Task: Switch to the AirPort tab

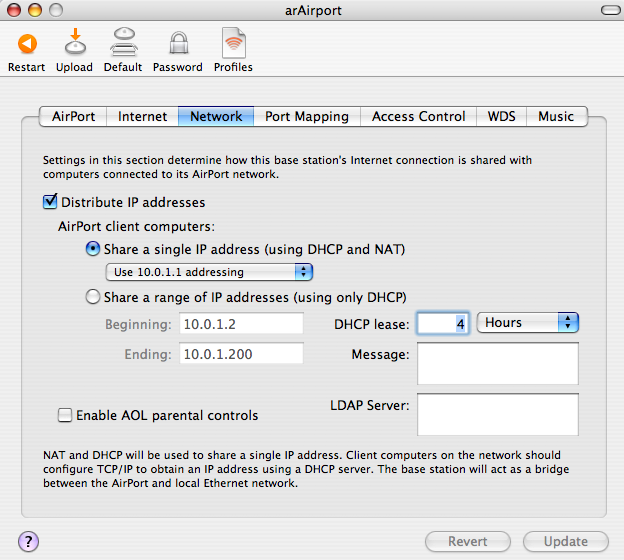Action: point(73,116)
